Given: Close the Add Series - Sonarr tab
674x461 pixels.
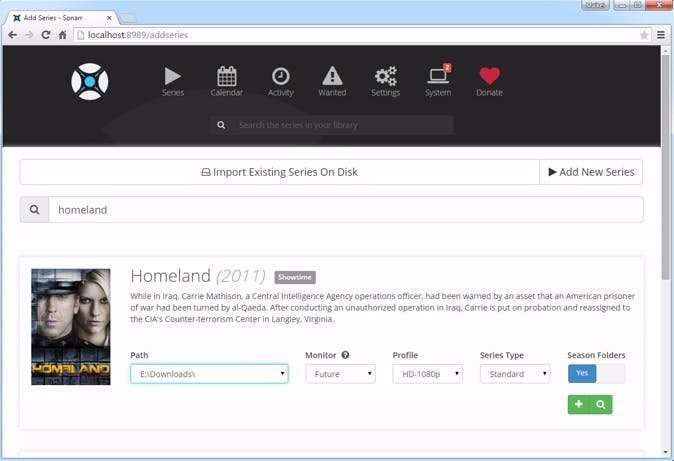Looking at the screenshot, I should pyautogui.click(x=109, y=18).
